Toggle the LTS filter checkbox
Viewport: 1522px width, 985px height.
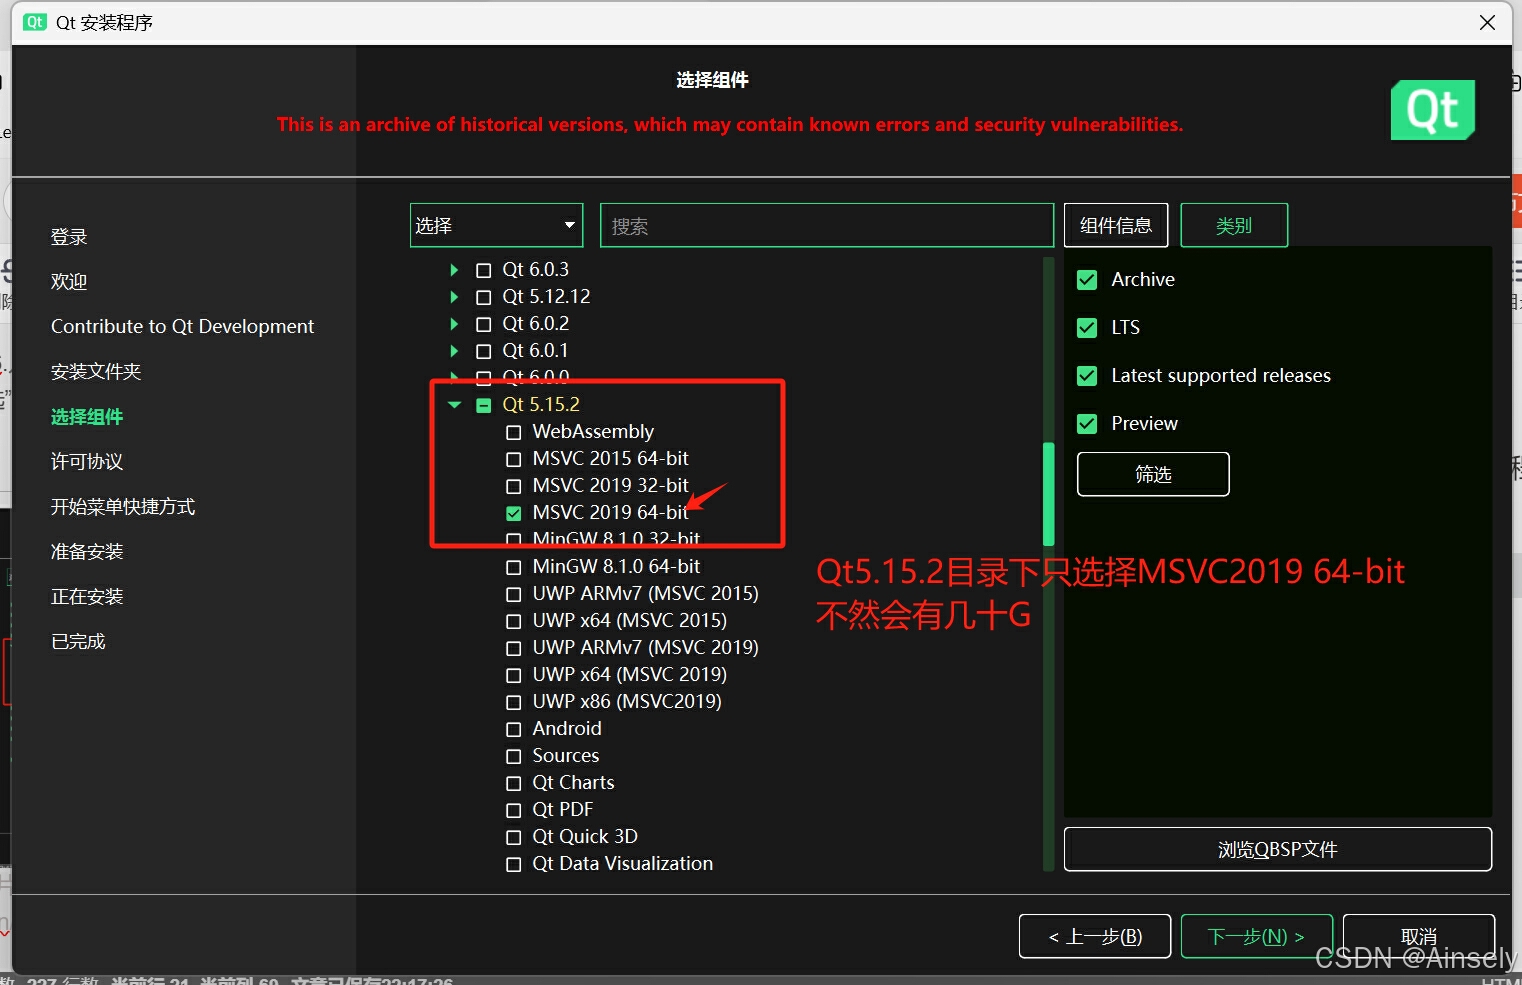[x=1087, y=328]
